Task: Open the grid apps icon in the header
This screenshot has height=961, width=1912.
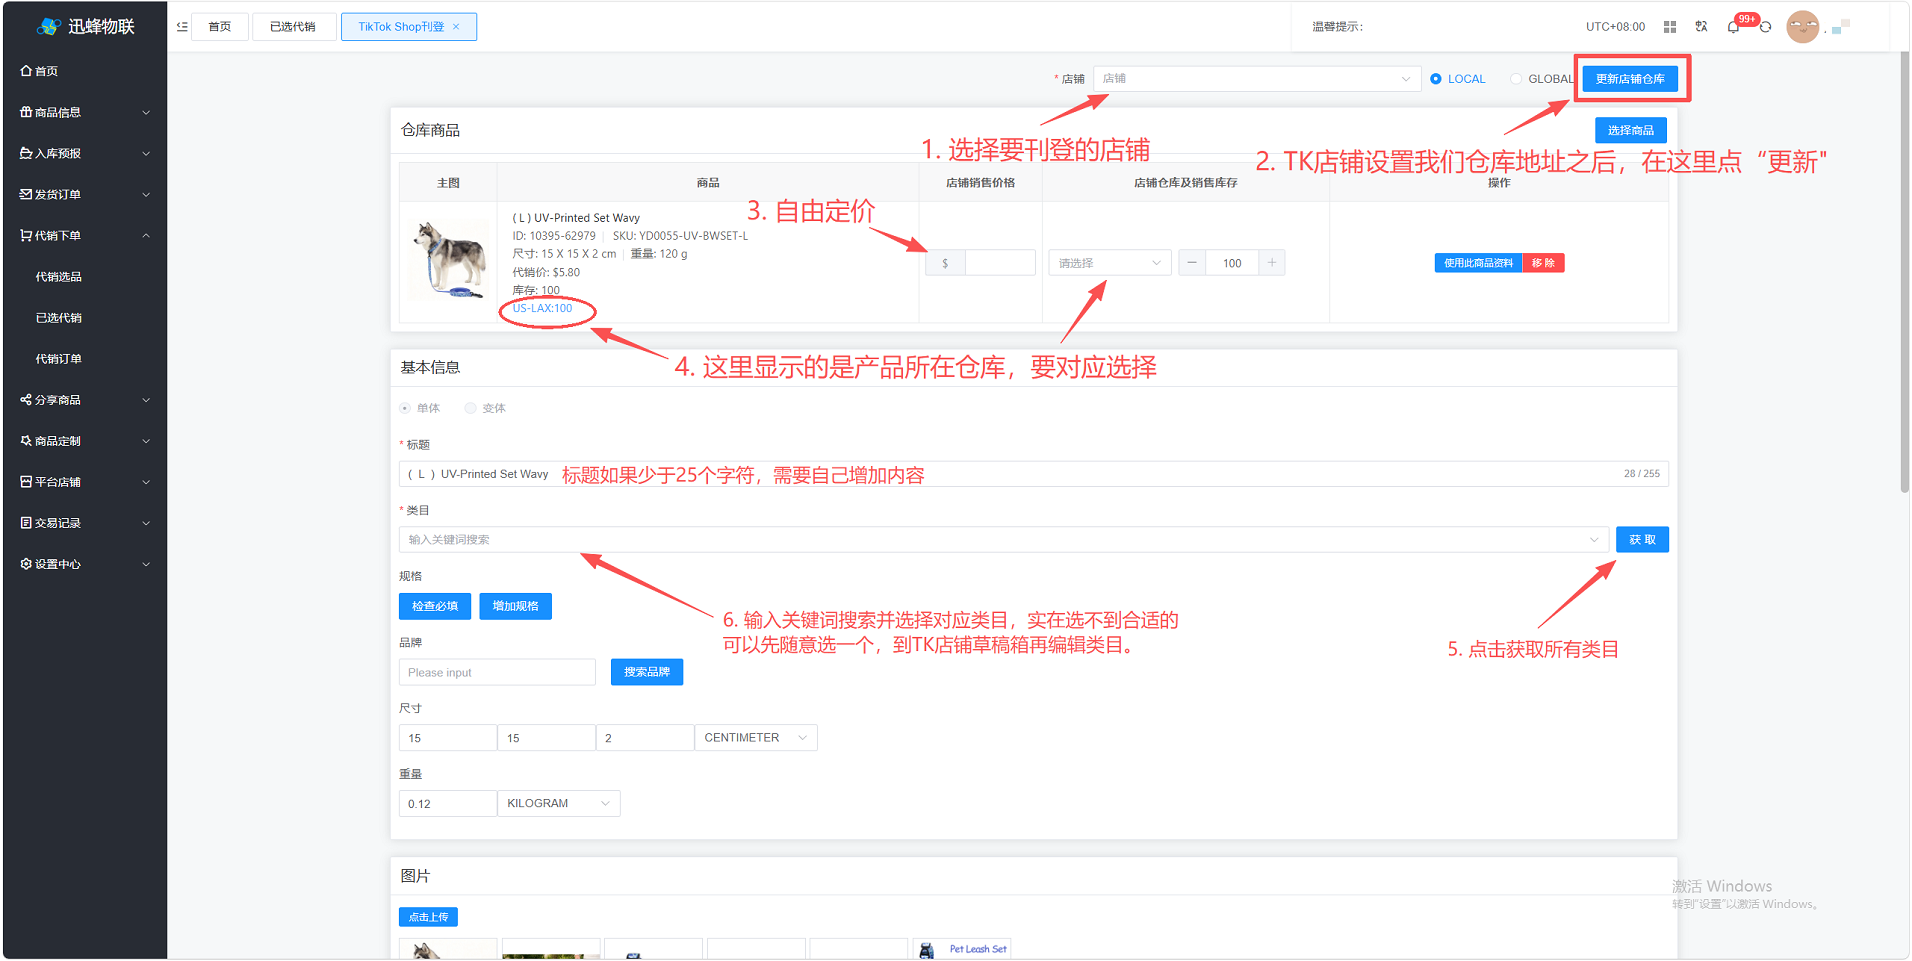Action: pyautogui.click(x=1670, y=27)
